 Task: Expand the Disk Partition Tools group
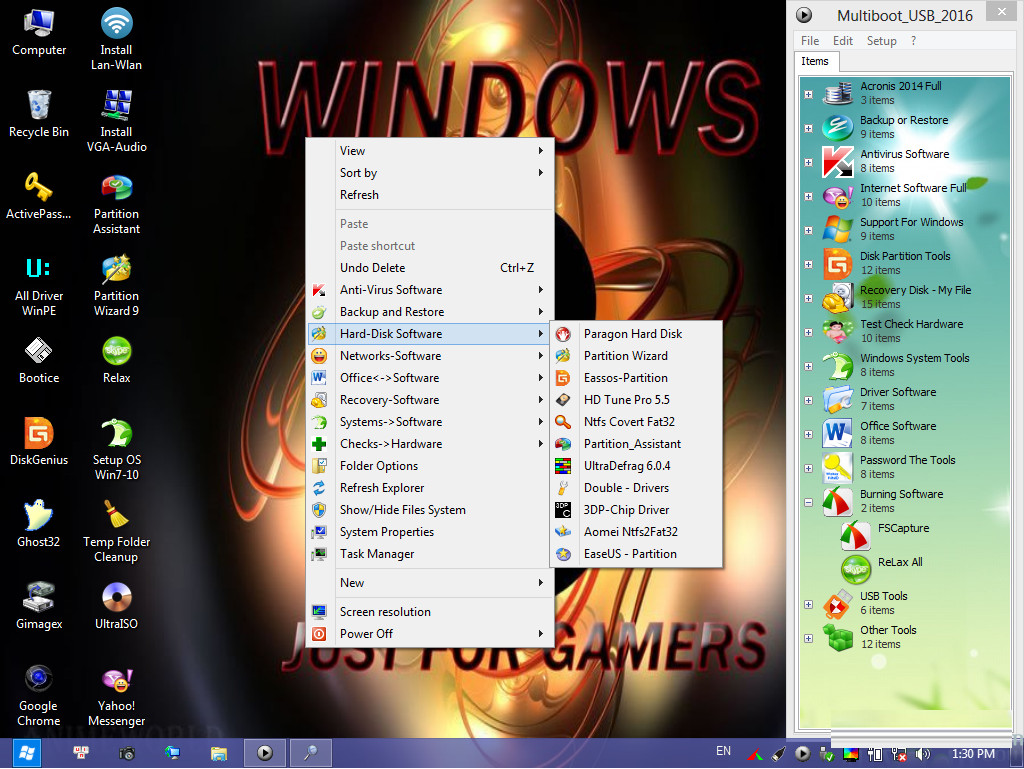tap(808, 264)
